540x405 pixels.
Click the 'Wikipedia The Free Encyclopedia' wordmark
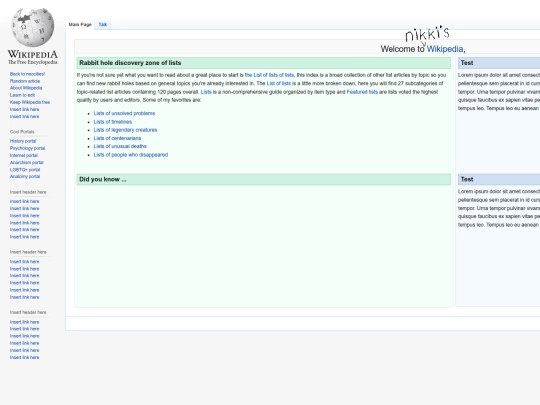33,57
